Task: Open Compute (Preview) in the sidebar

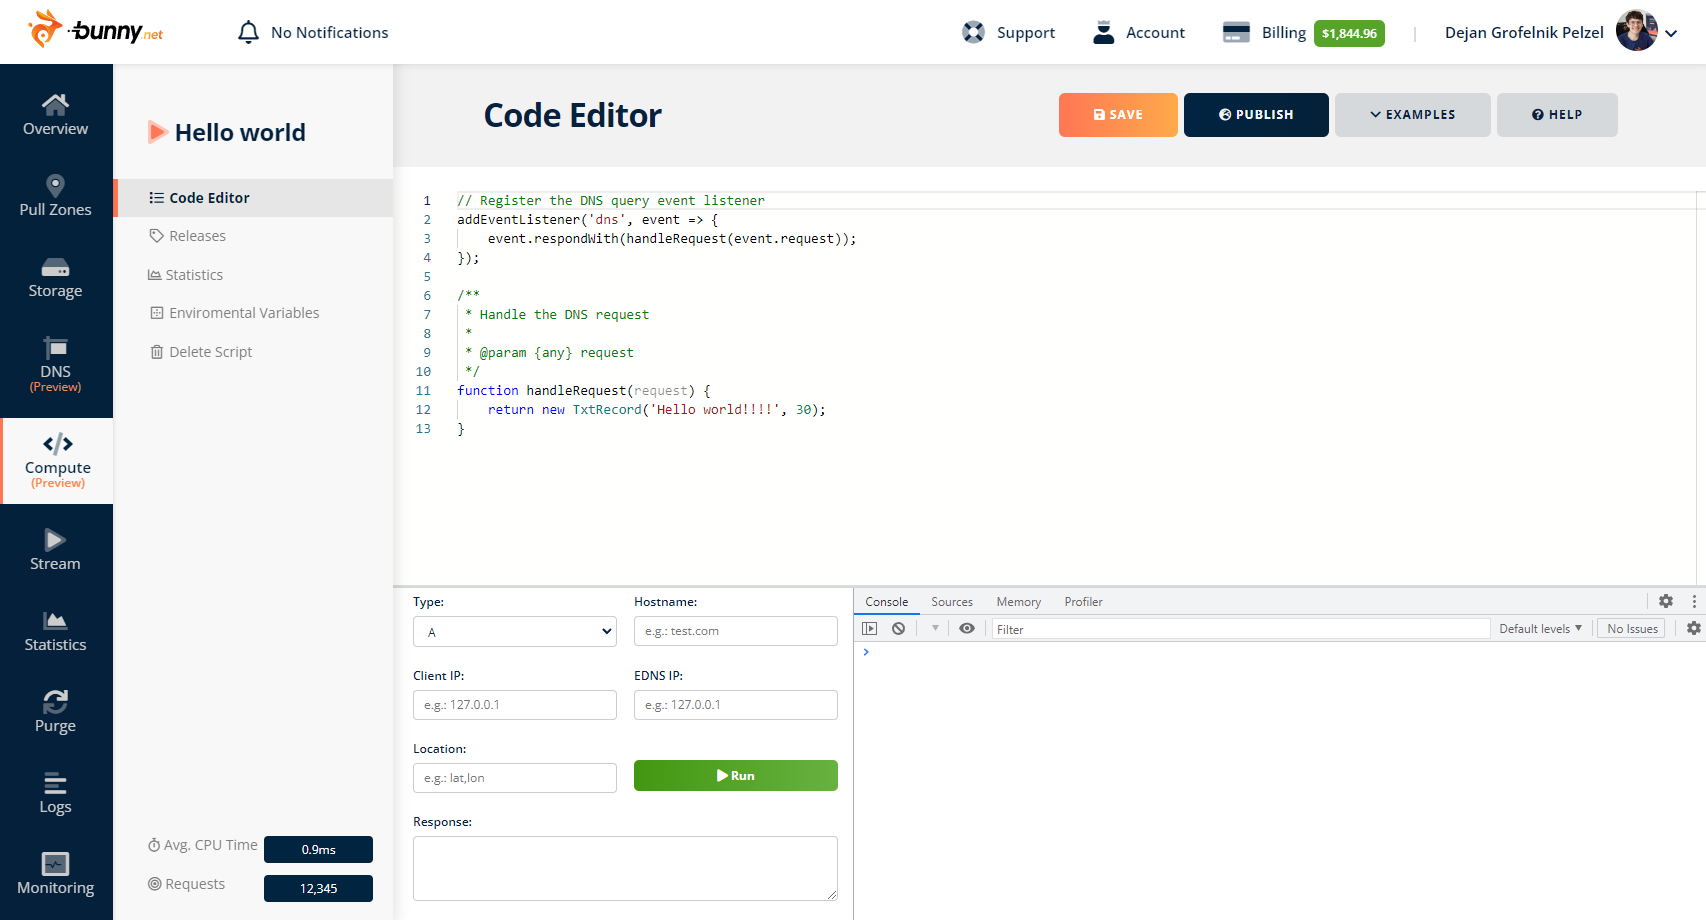Action: [x=57, y=460]
